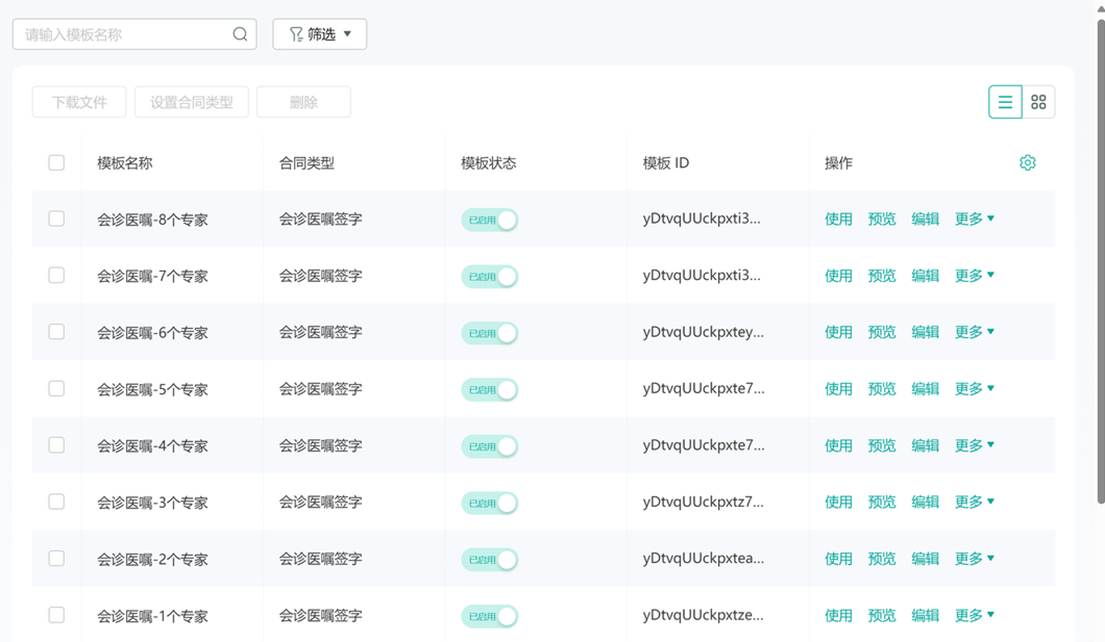Image resolution: width=1105 pixels, height=642 pixels.
Task: Toggle status switch for 会诊医嘱-3个专家
Action: (489, 503)
